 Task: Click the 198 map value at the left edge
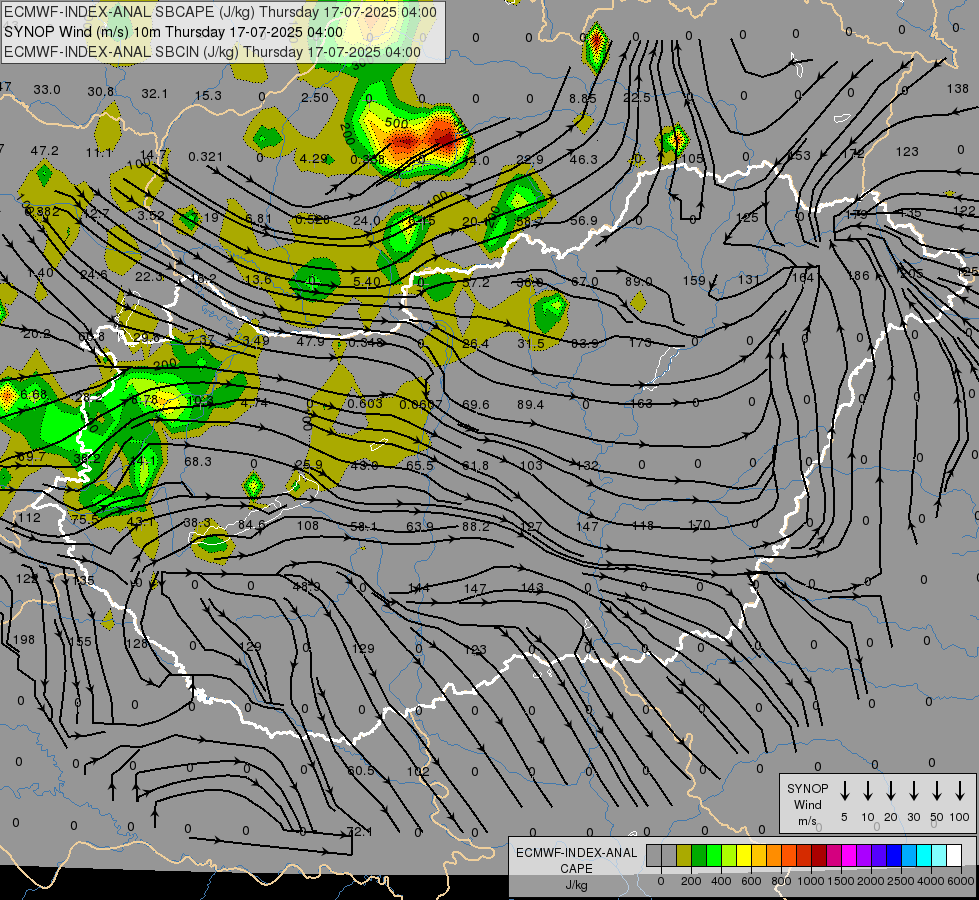[x=24, y=640]
